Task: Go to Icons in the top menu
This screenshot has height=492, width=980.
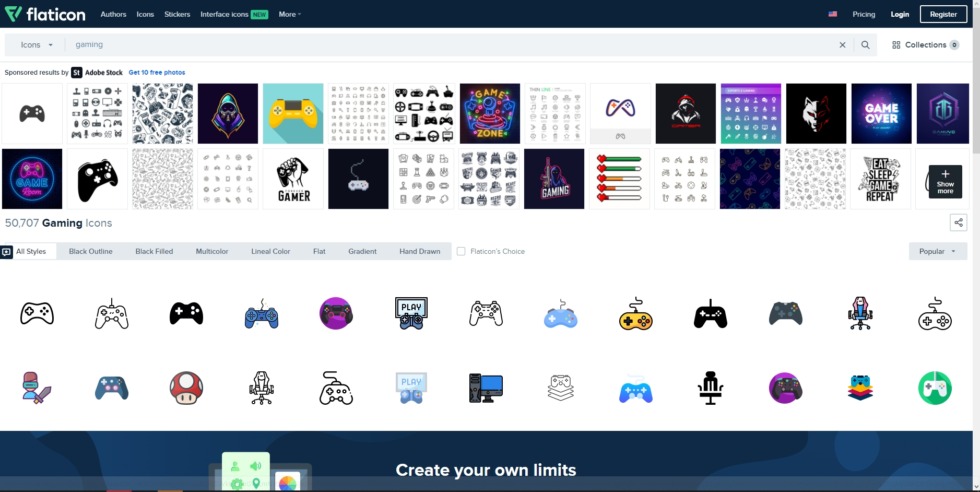Action: (x=145, y=14)
